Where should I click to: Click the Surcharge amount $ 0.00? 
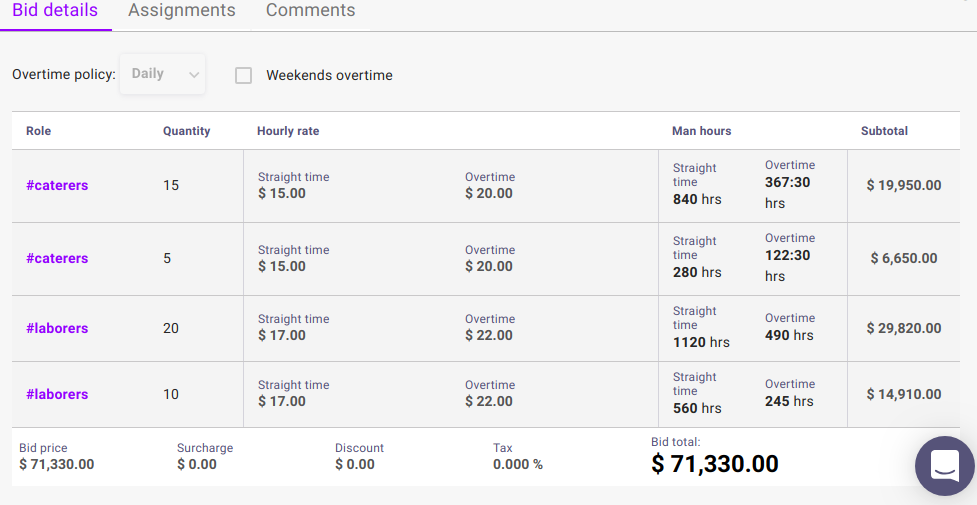[197, 464]
